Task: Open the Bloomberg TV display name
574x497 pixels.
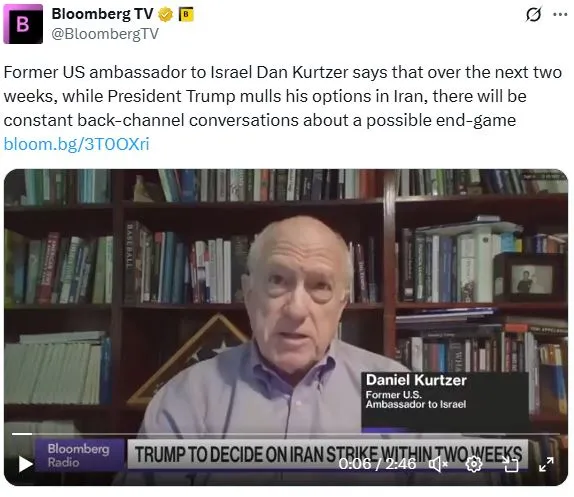Action: (102, 14)
